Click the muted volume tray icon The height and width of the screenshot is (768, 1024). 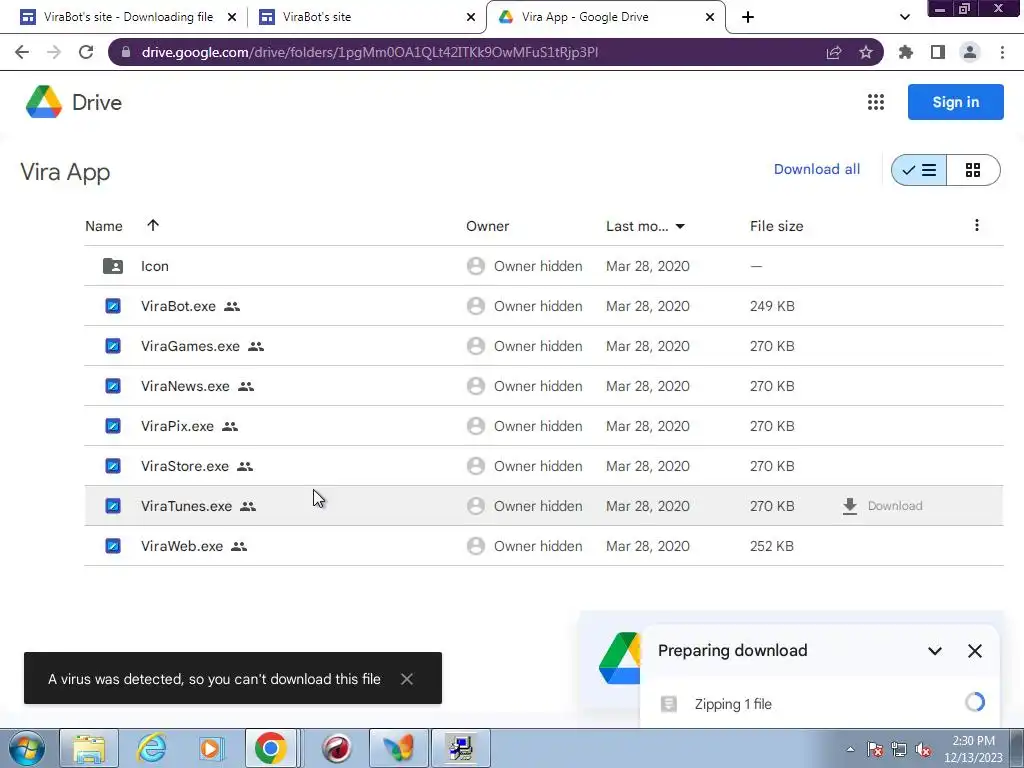tap(923, 750)
